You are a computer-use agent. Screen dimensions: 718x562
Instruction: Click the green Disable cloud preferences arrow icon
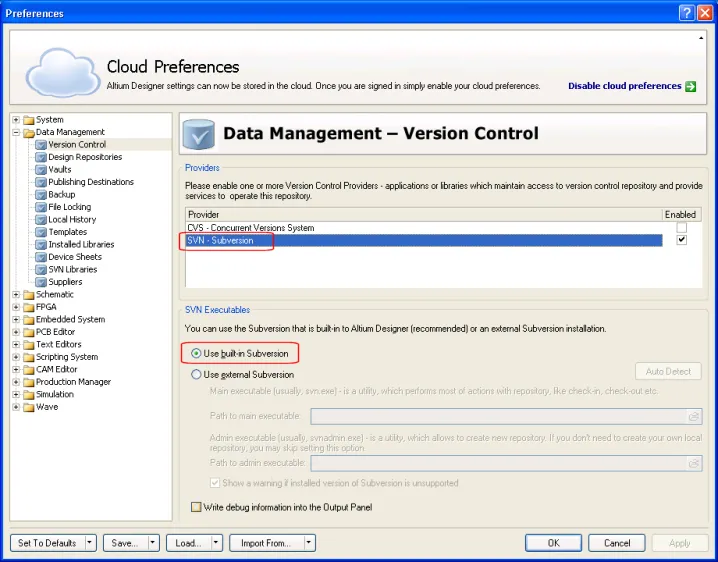pyautogui.click(x=691, y=86)
